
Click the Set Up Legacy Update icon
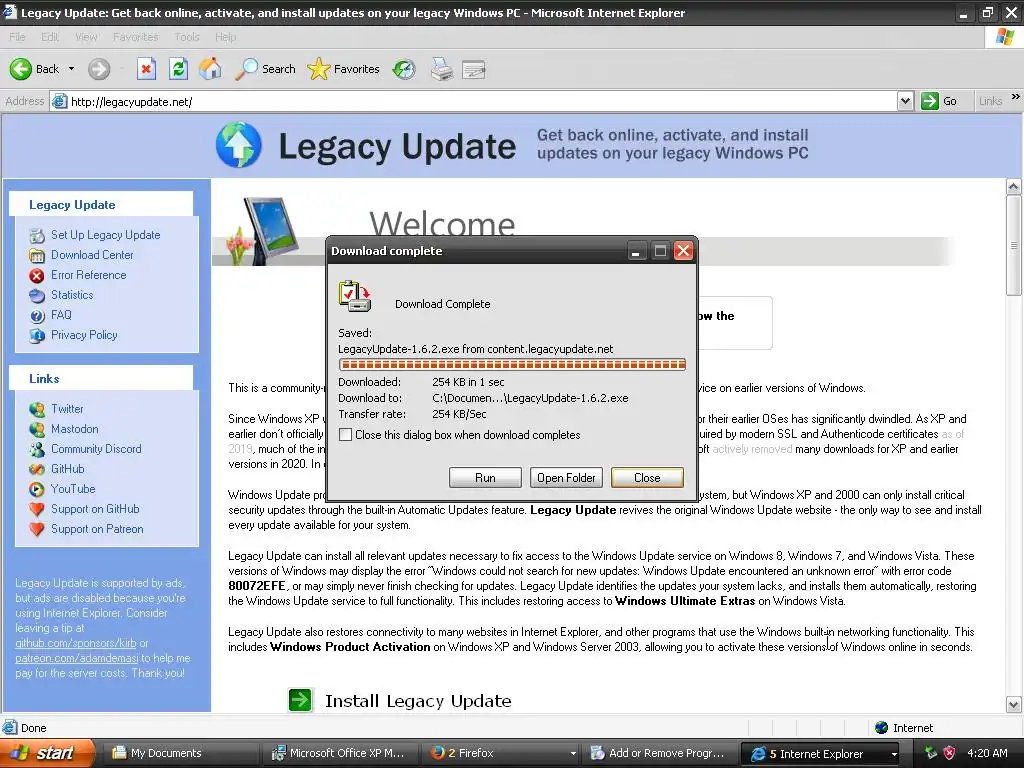coord(37,235)
